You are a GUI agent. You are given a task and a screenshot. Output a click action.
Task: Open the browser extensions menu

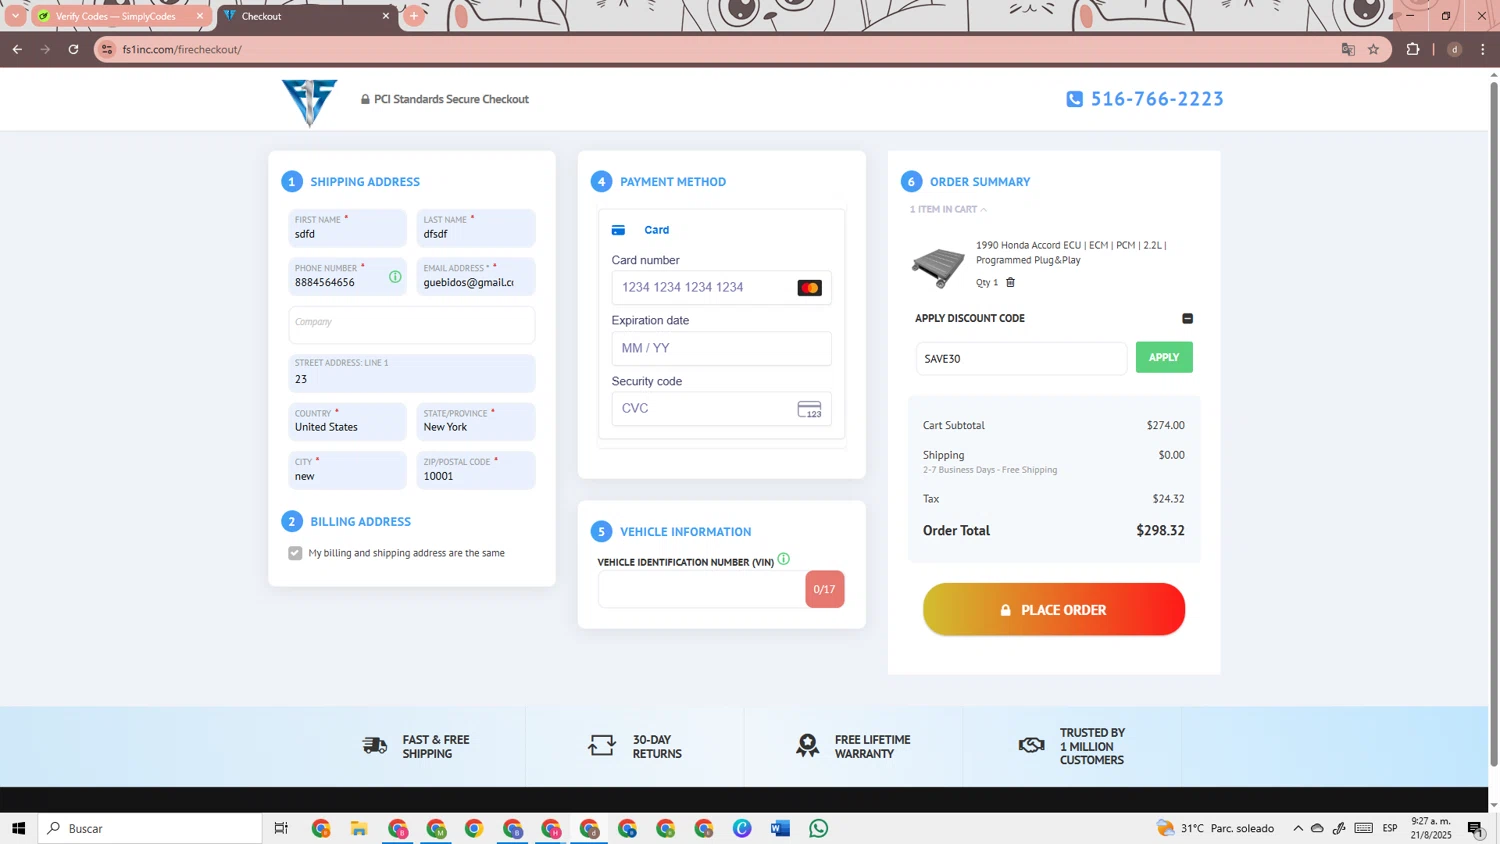point(1413,49)
